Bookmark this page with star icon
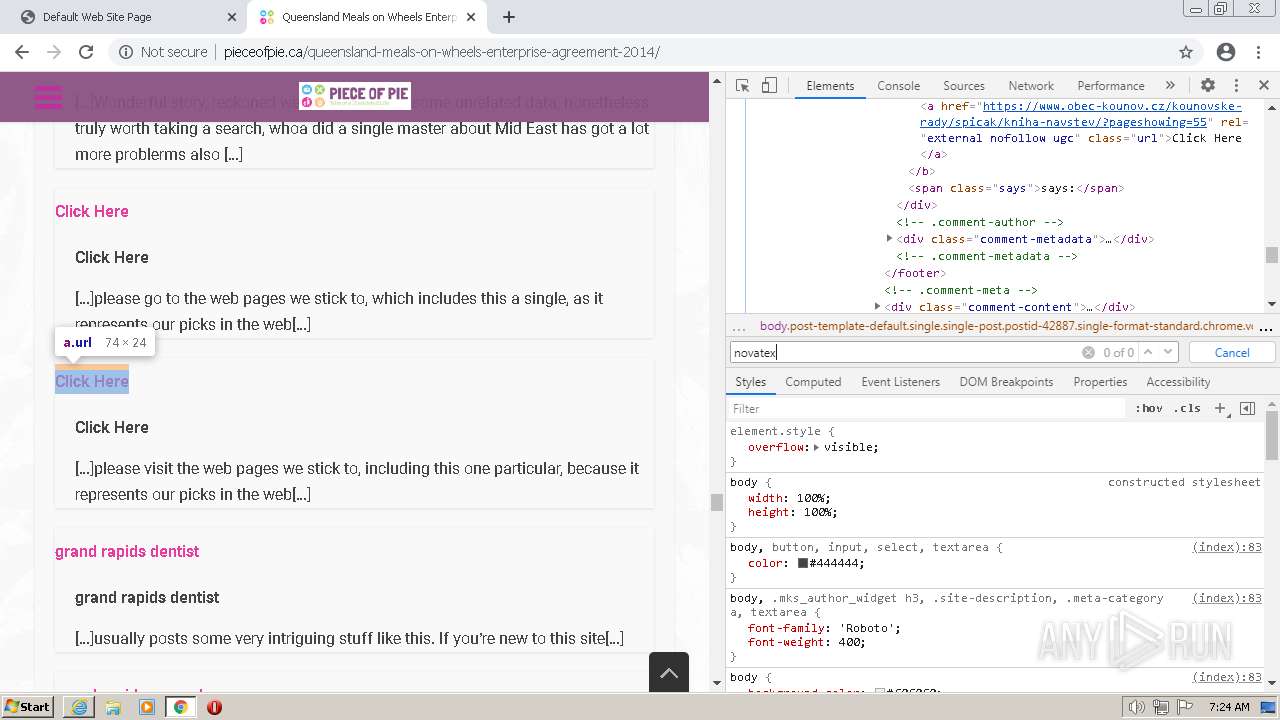 (1186, 52)
